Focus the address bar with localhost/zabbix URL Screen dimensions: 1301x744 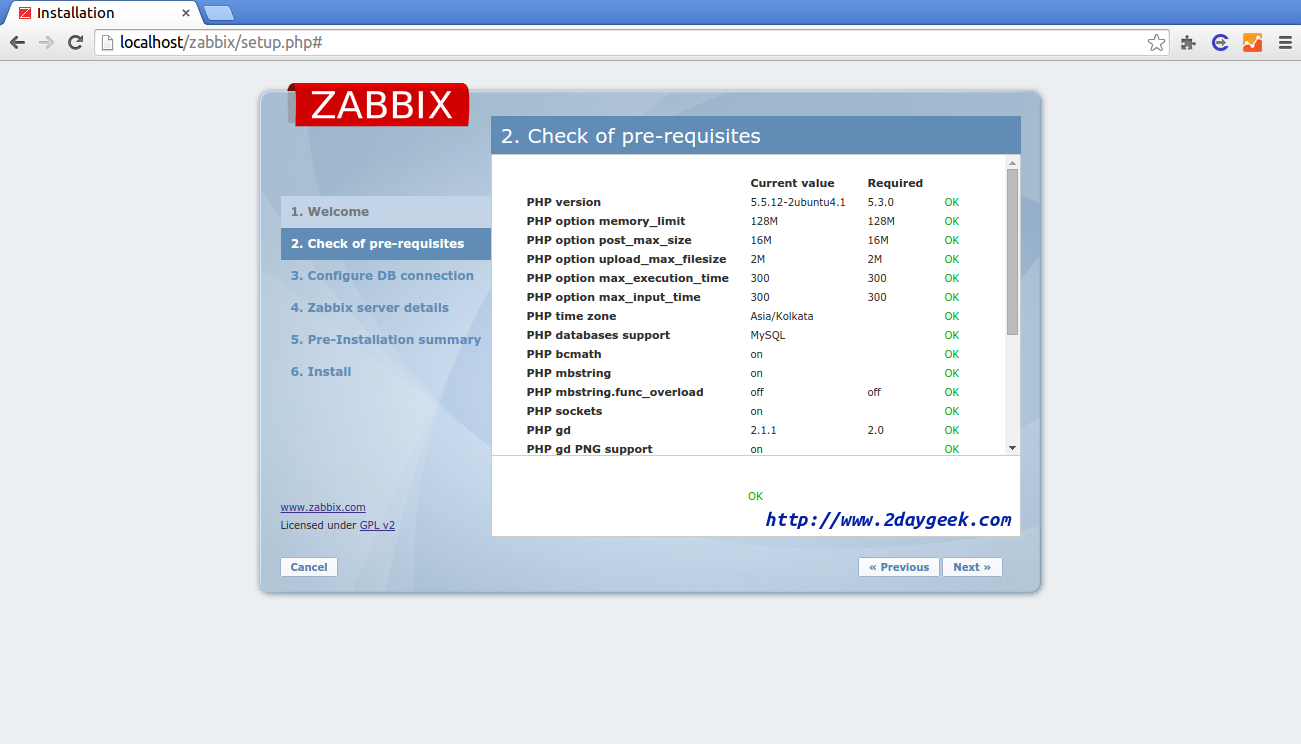pyautogui.click(x=630, y=42)
